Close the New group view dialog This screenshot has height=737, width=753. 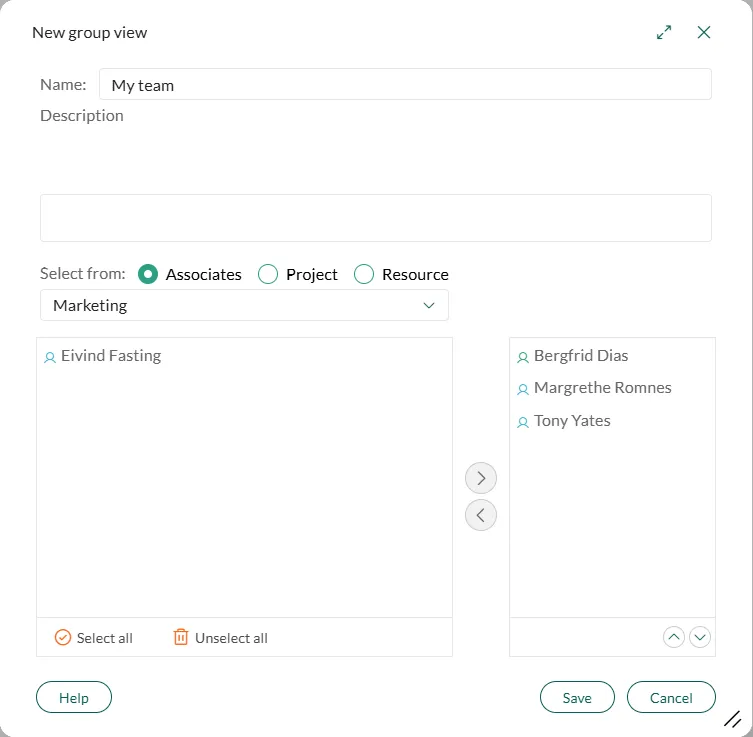[x=704, y=33]
